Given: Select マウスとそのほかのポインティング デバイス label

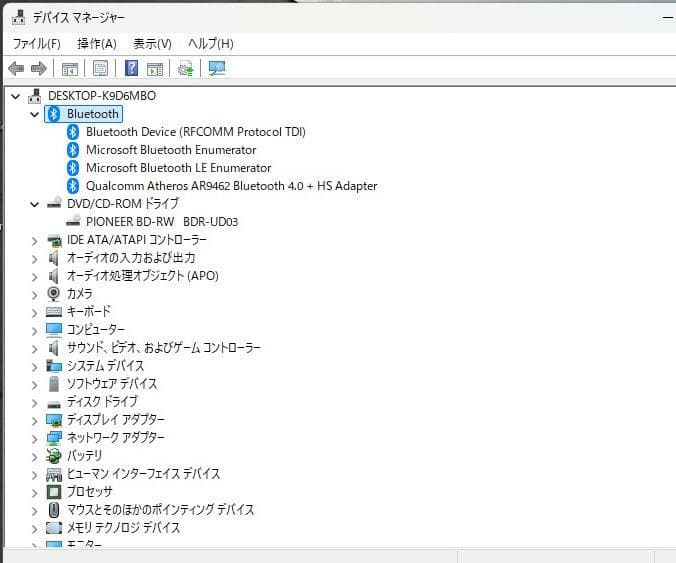Looking at the screenshot, I should (160, 510).
